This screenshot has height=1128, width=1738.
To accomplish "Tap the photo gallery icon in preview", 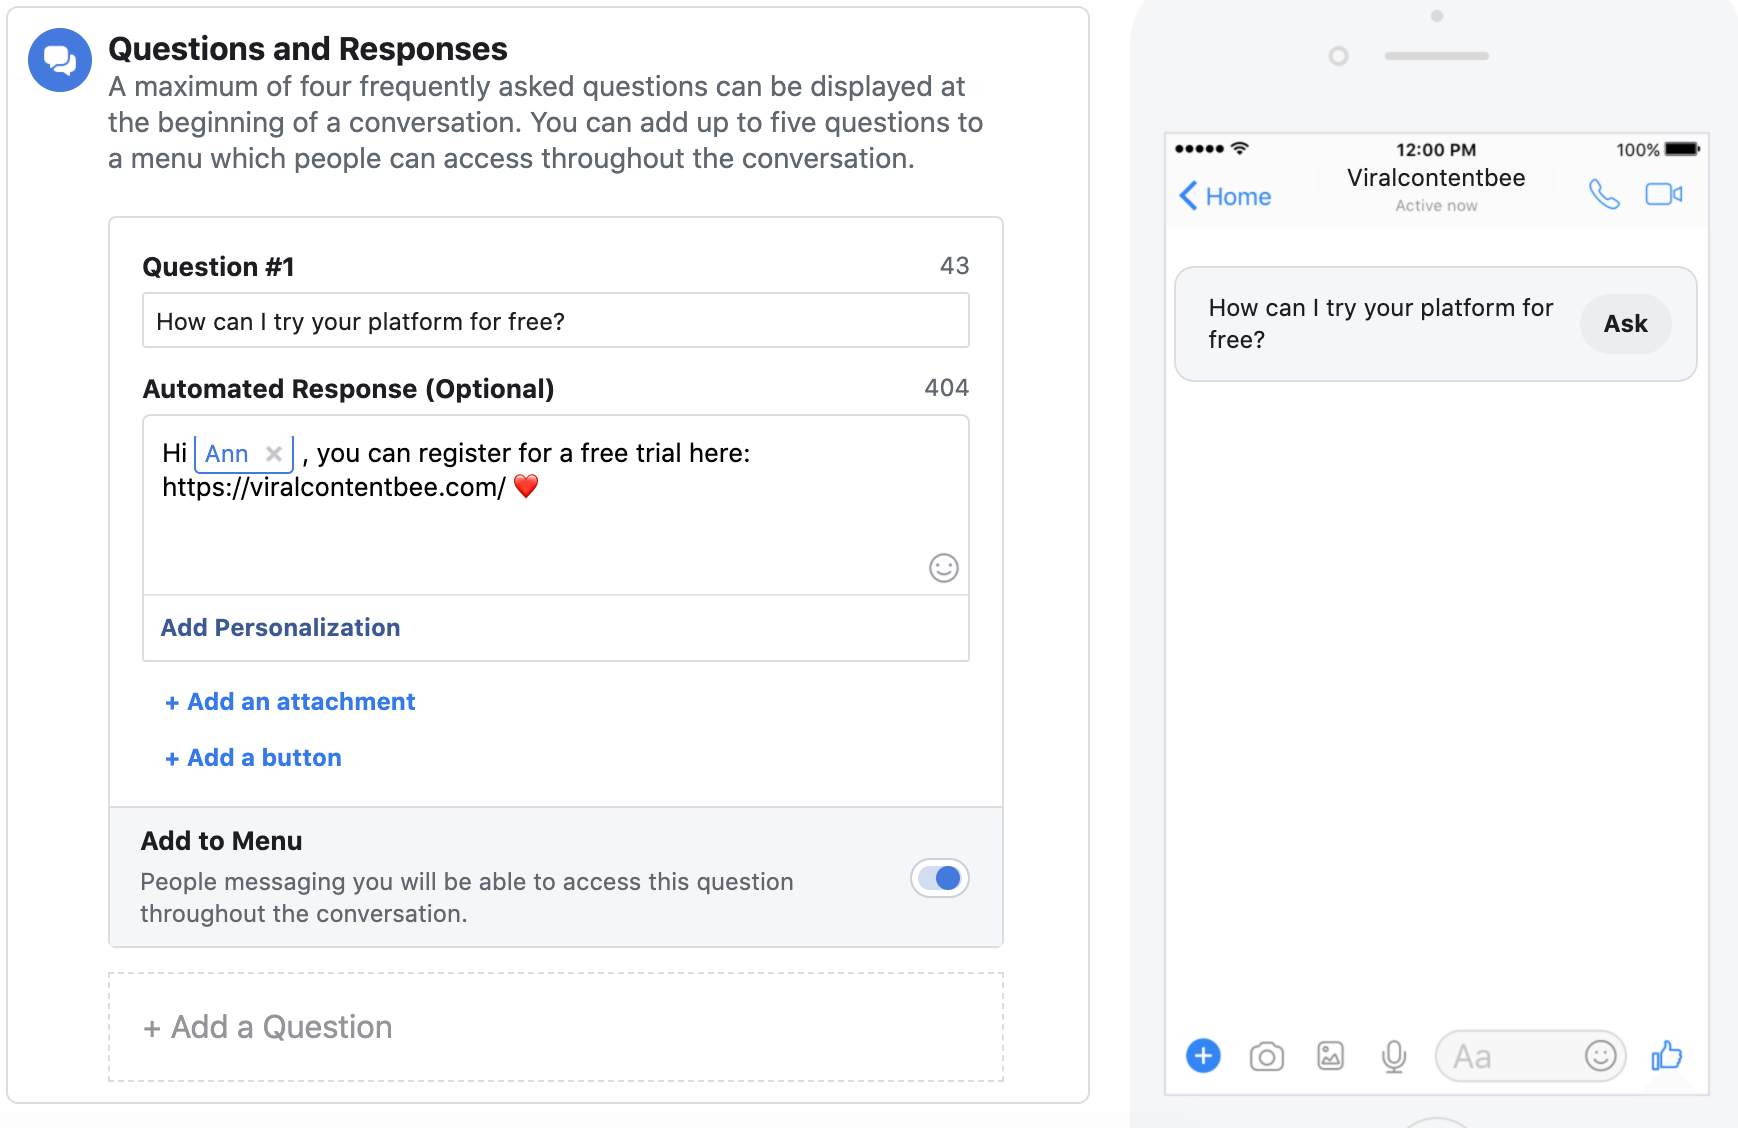I will click(x=1330, y=1056).
